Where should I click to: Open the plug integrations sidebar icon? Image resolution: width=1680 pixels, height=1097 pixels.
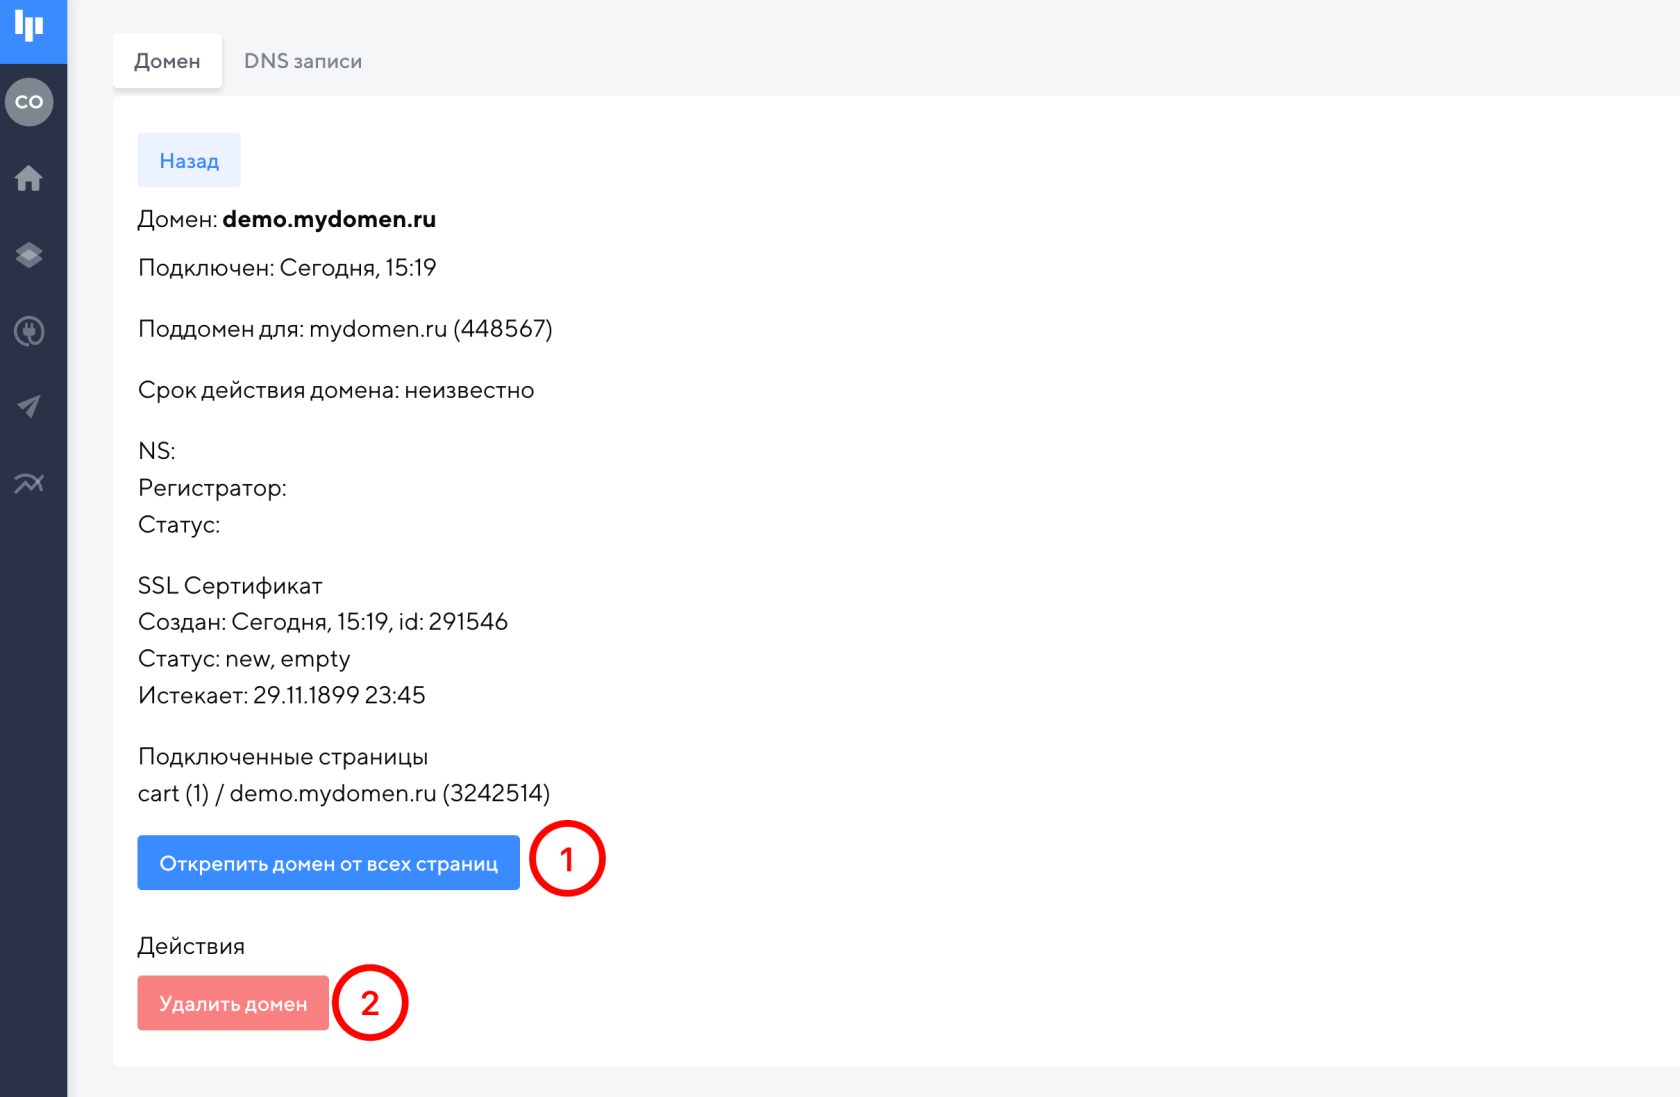coord(29,331)
